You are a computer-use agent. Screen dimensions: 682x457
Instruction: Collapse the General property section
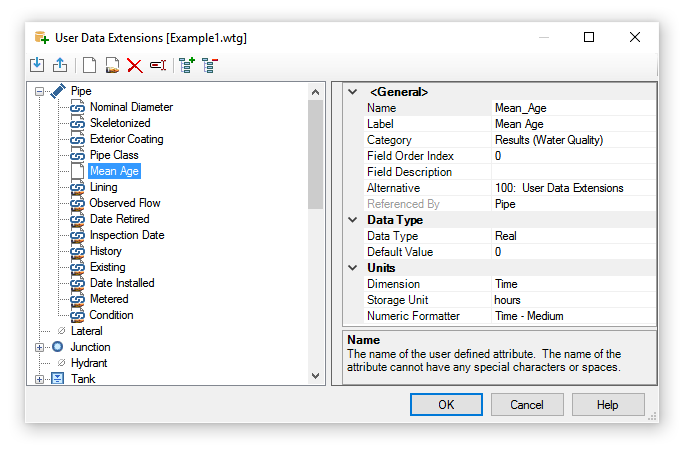point(352,92)
